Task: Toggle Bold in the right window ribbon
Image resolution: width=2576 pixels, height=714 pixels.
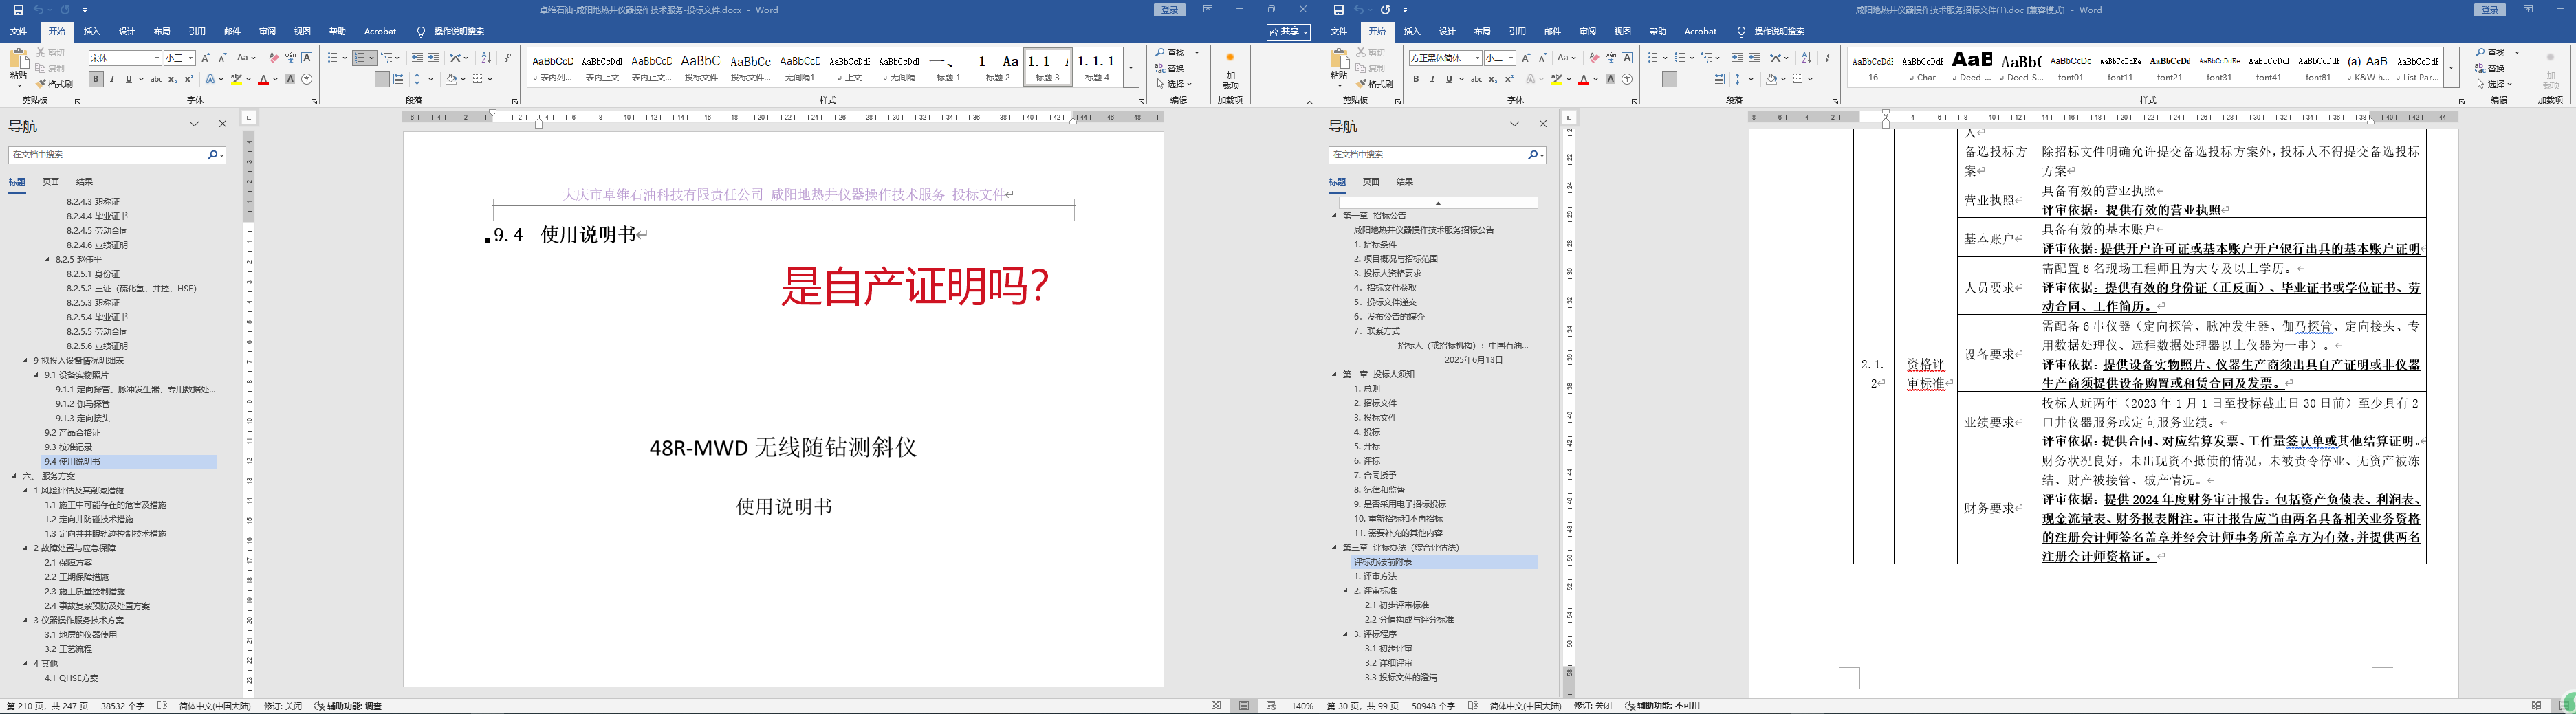Action: click(1416, 79)
